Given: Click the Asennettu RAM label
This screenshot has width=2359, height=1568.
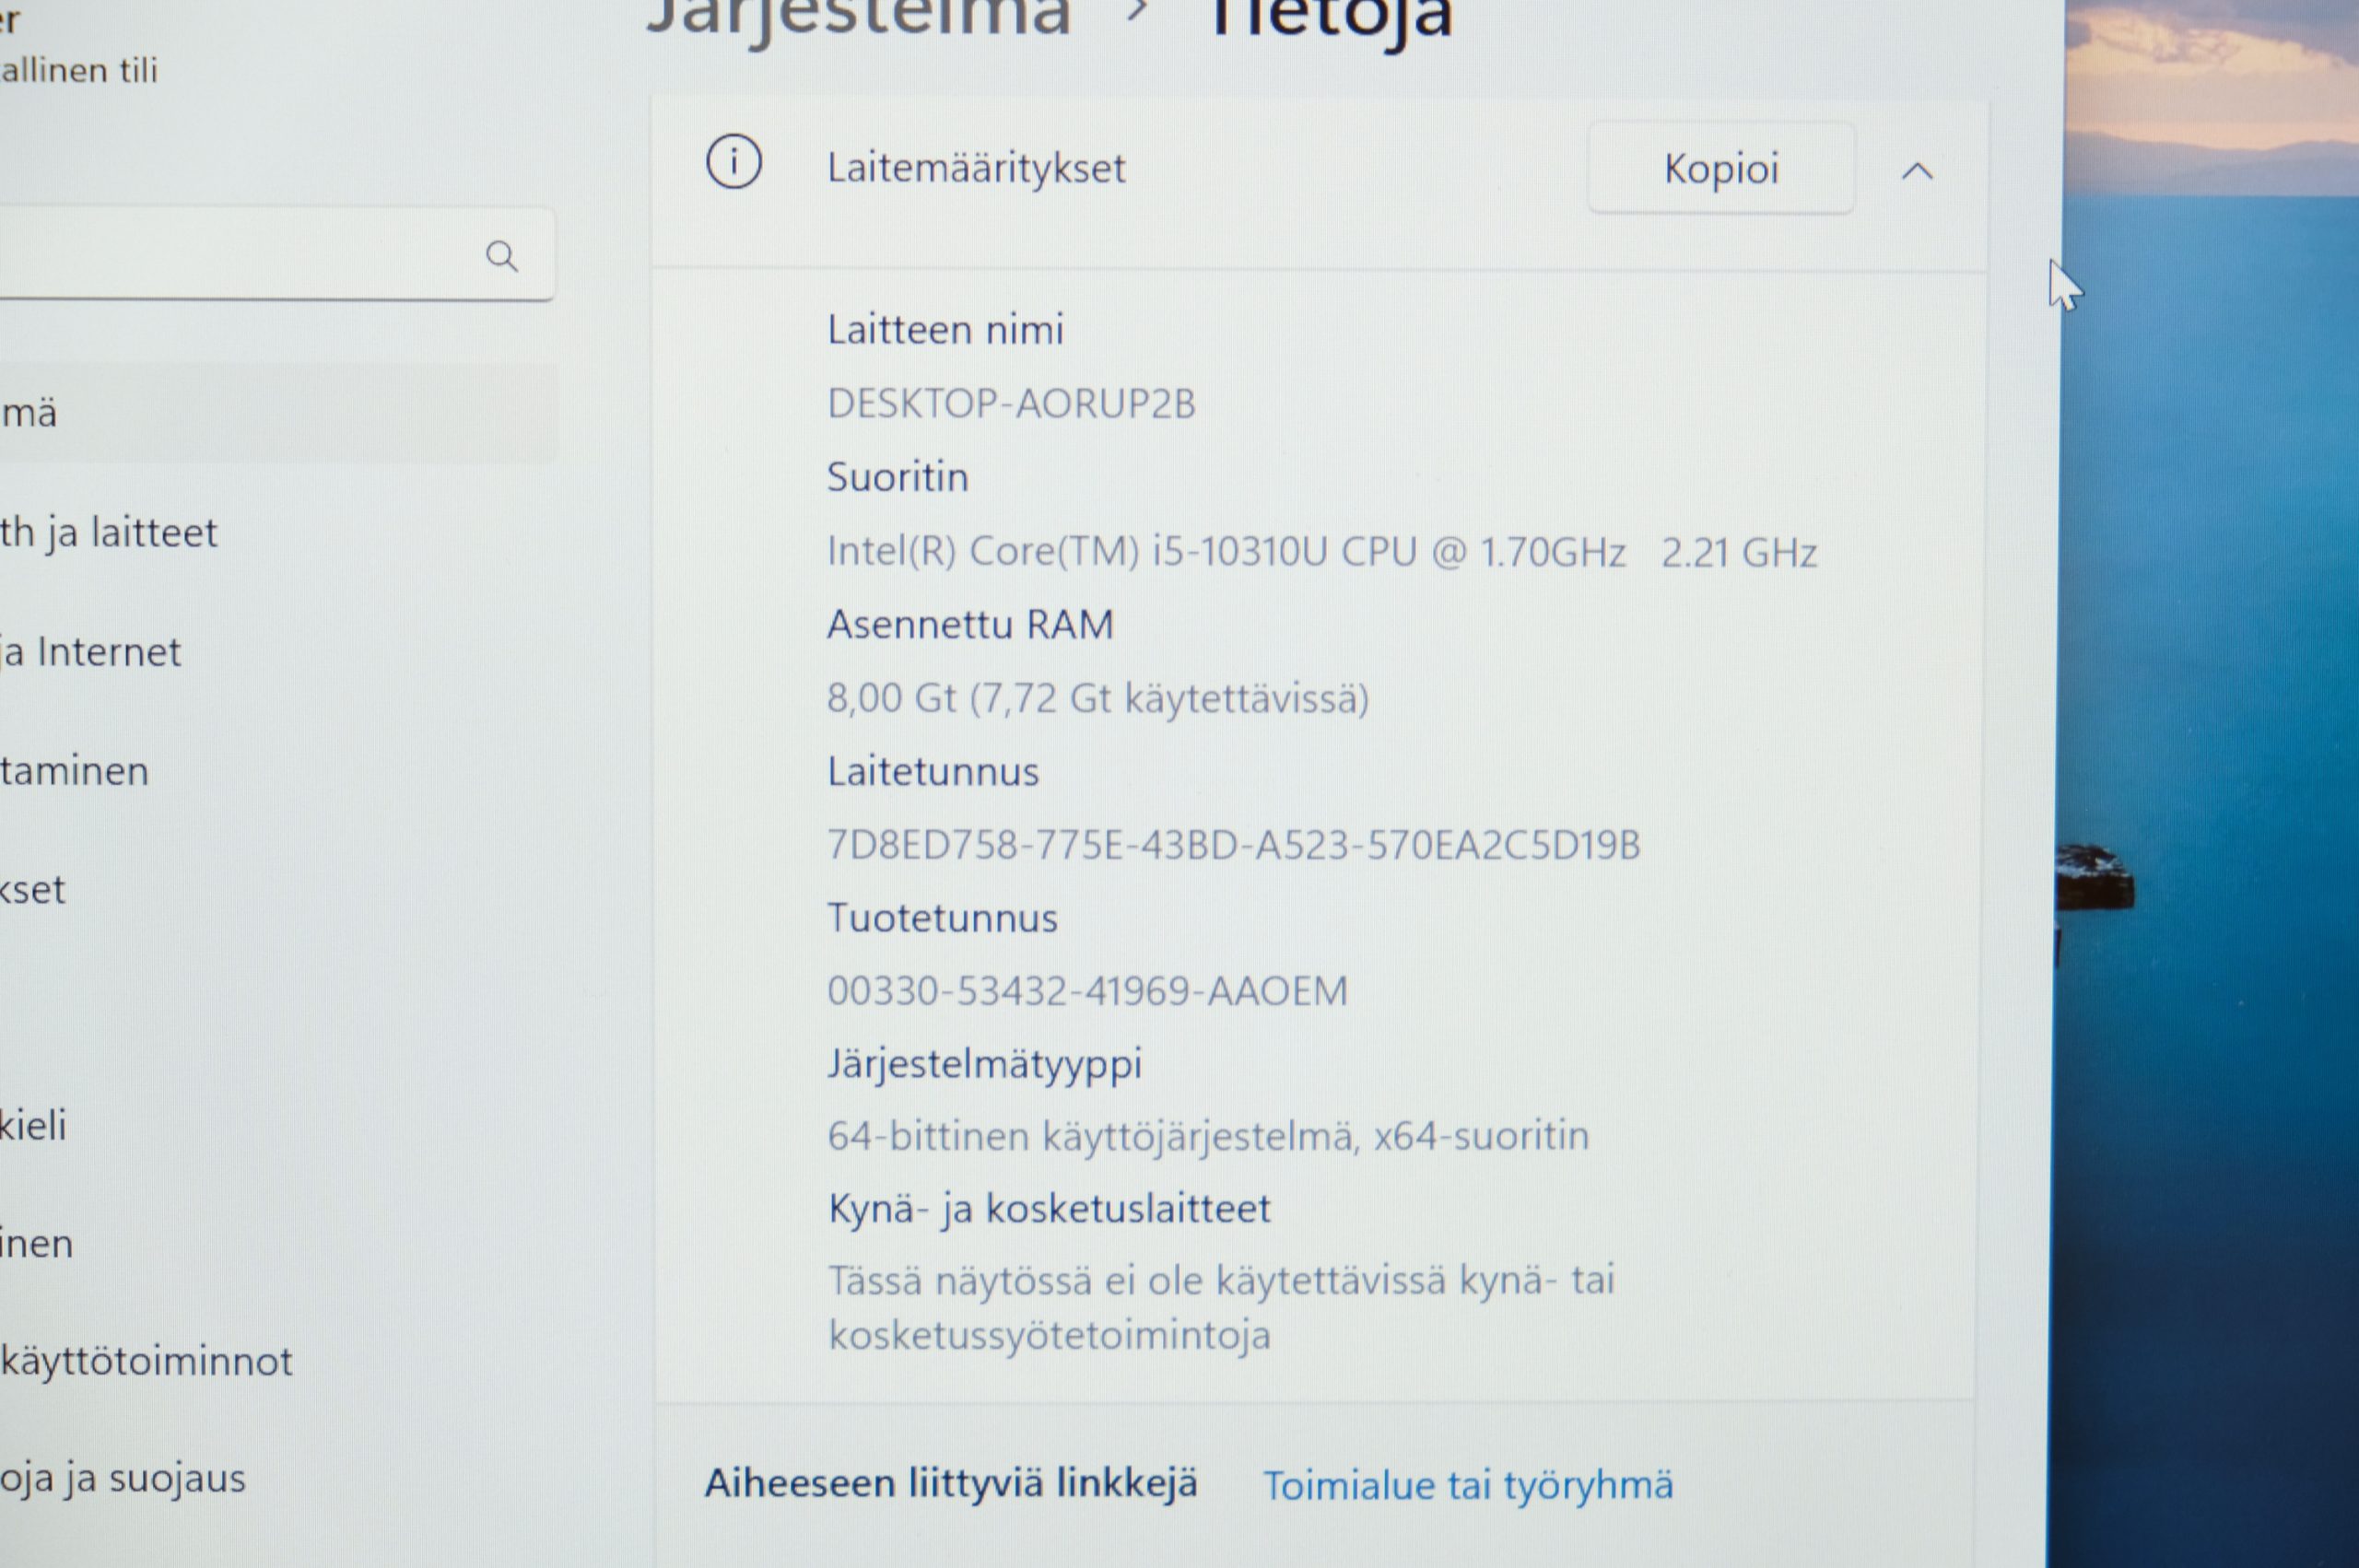Looking at the screenshot, I should click(x=970, y=625).
